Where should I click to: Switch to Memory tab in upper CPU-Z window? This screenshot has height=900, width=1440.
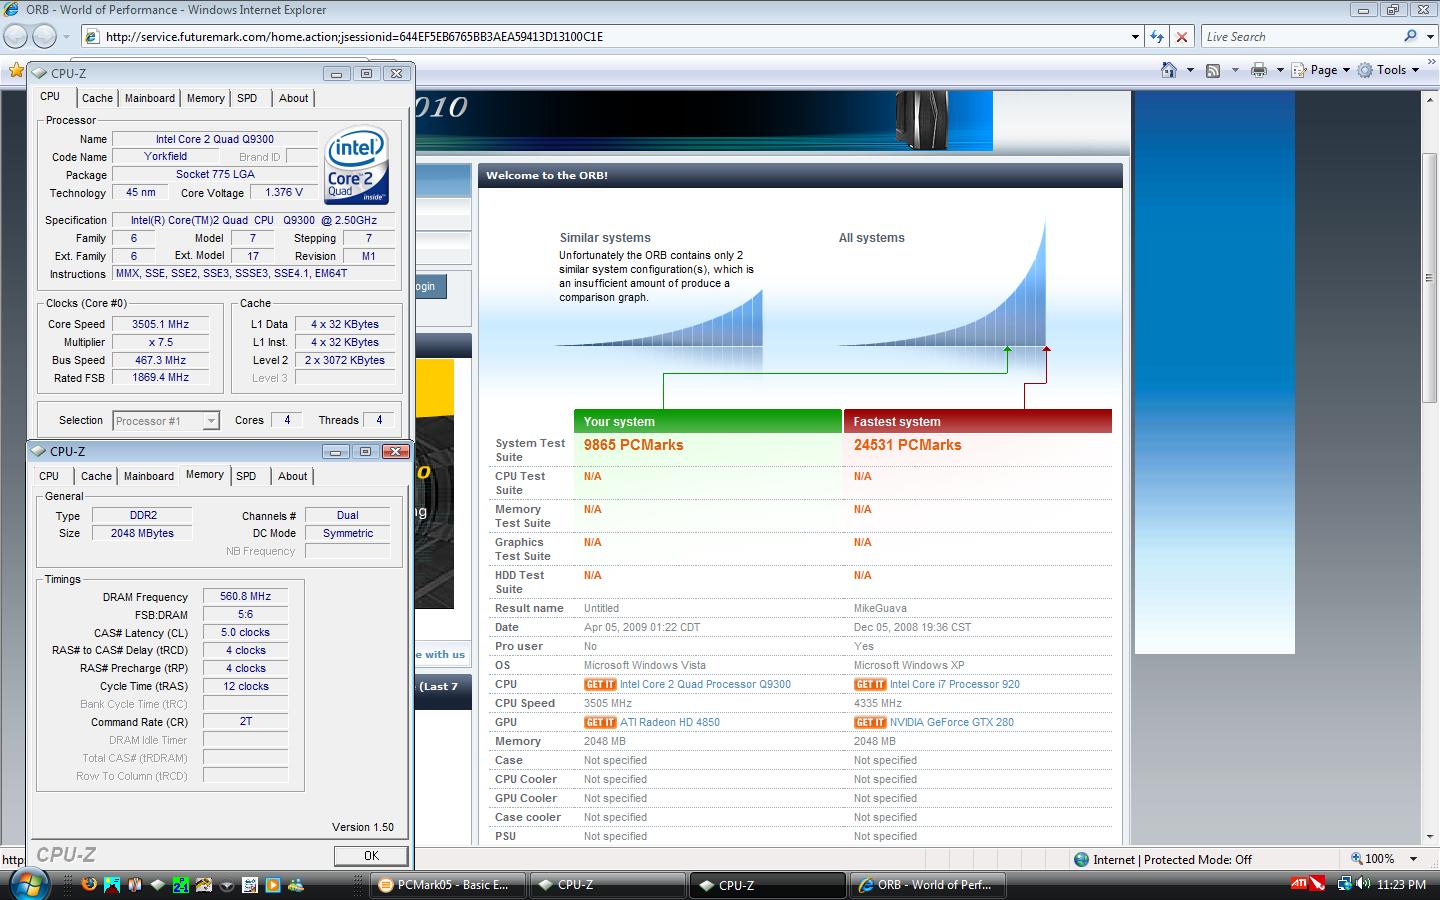(x=205, y=98)
